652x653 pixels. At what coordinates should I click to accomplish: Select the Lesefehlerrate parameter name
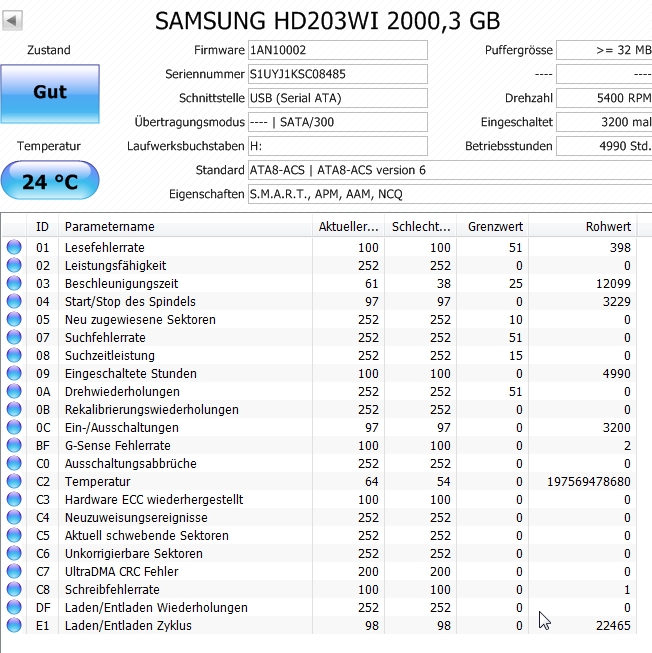tap(105, 247)
